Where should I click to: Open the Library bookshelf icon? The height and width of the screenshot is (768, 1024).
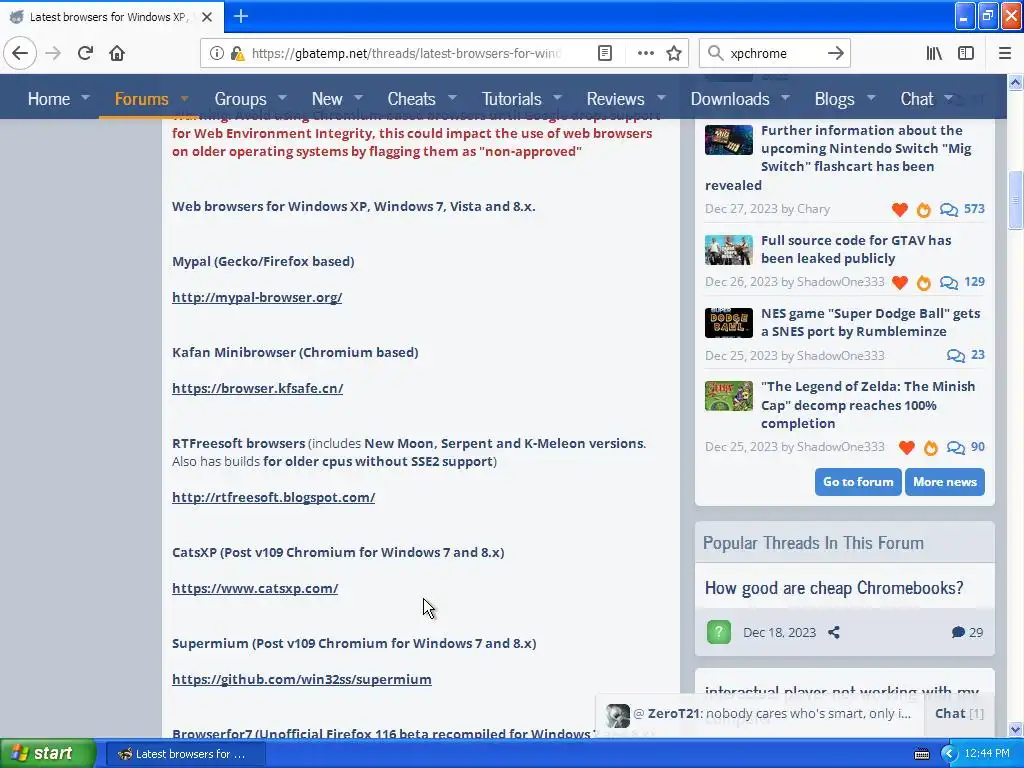[934, 53]
